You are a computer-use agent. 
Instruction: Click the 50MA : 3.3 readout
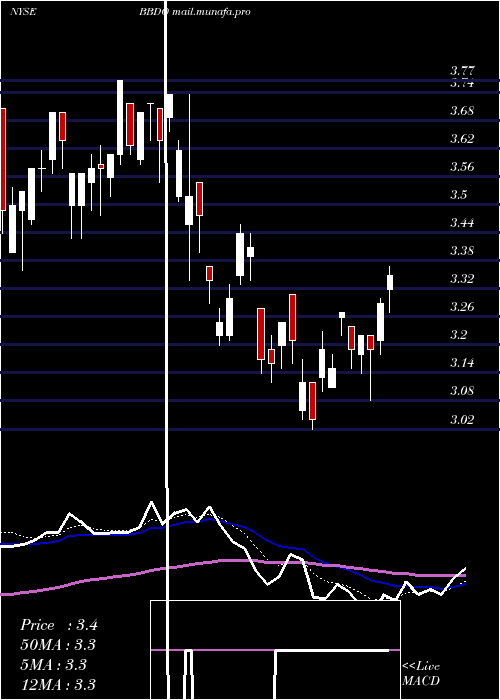point(58,645)
